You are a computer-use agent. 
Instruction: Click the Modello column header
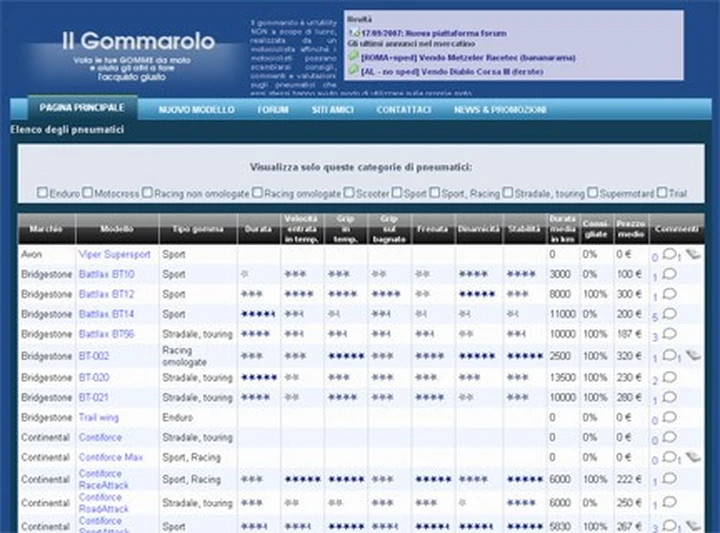tap(117, 229)
